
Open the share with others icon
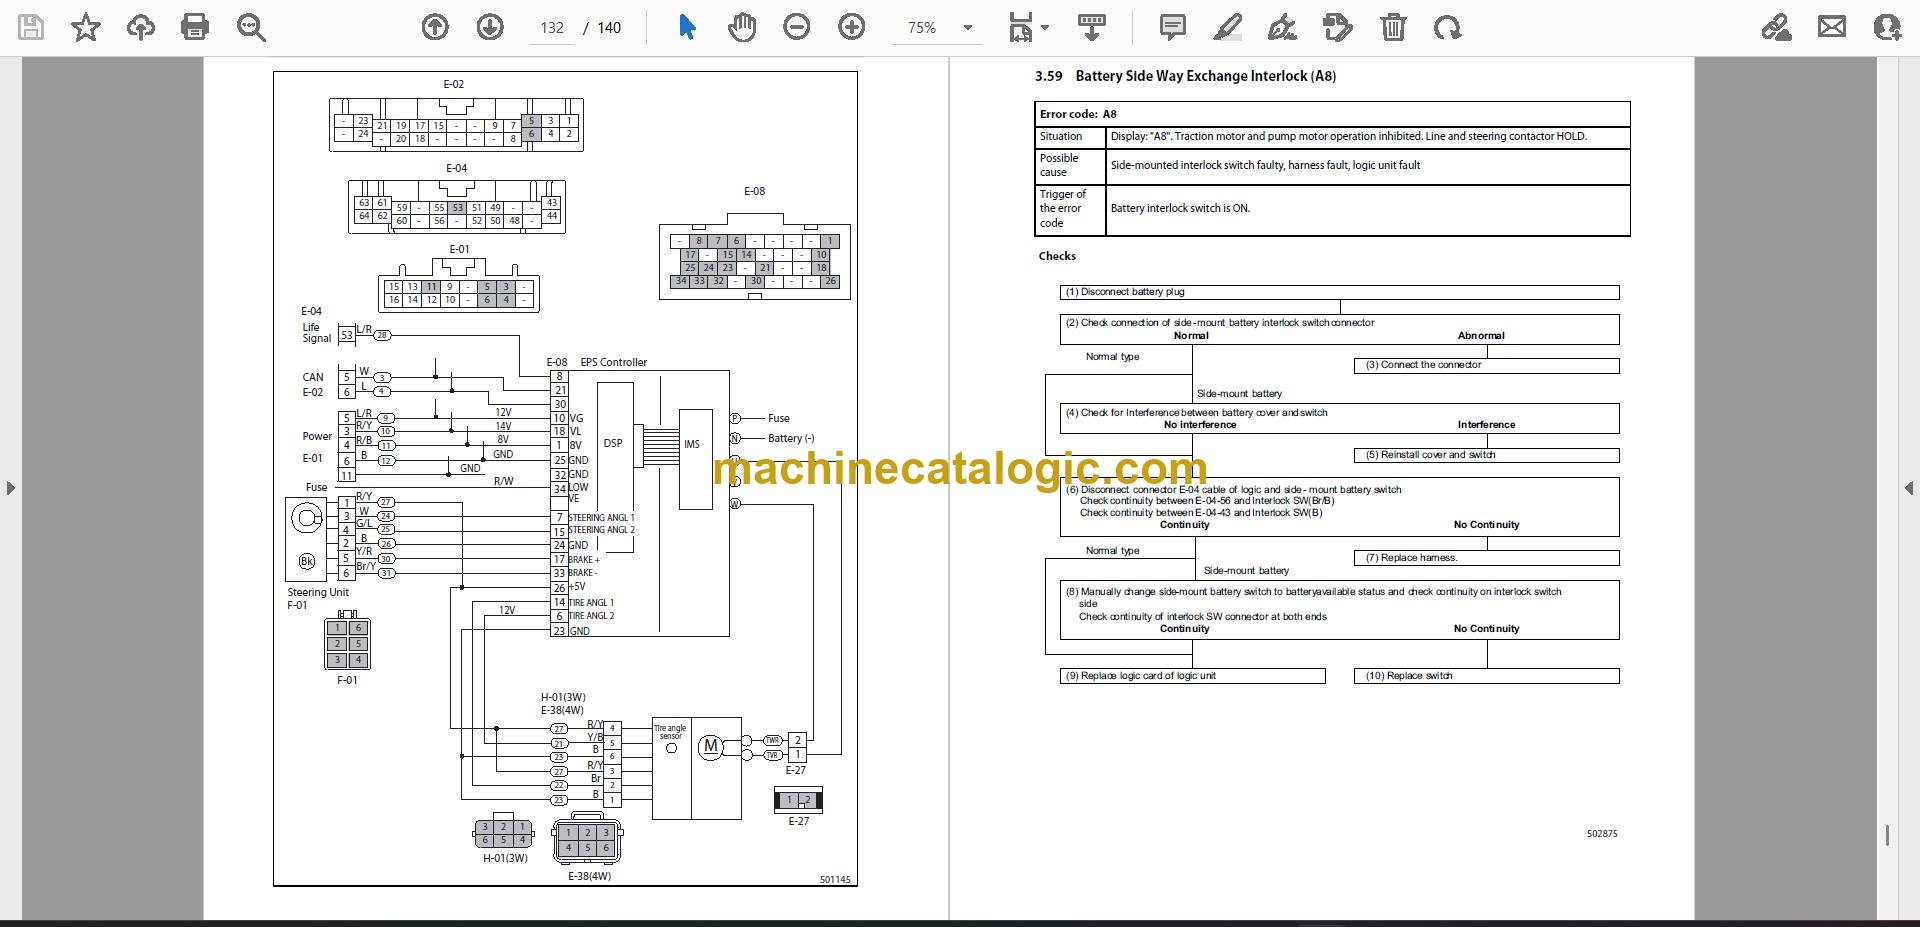(1888, 27)
